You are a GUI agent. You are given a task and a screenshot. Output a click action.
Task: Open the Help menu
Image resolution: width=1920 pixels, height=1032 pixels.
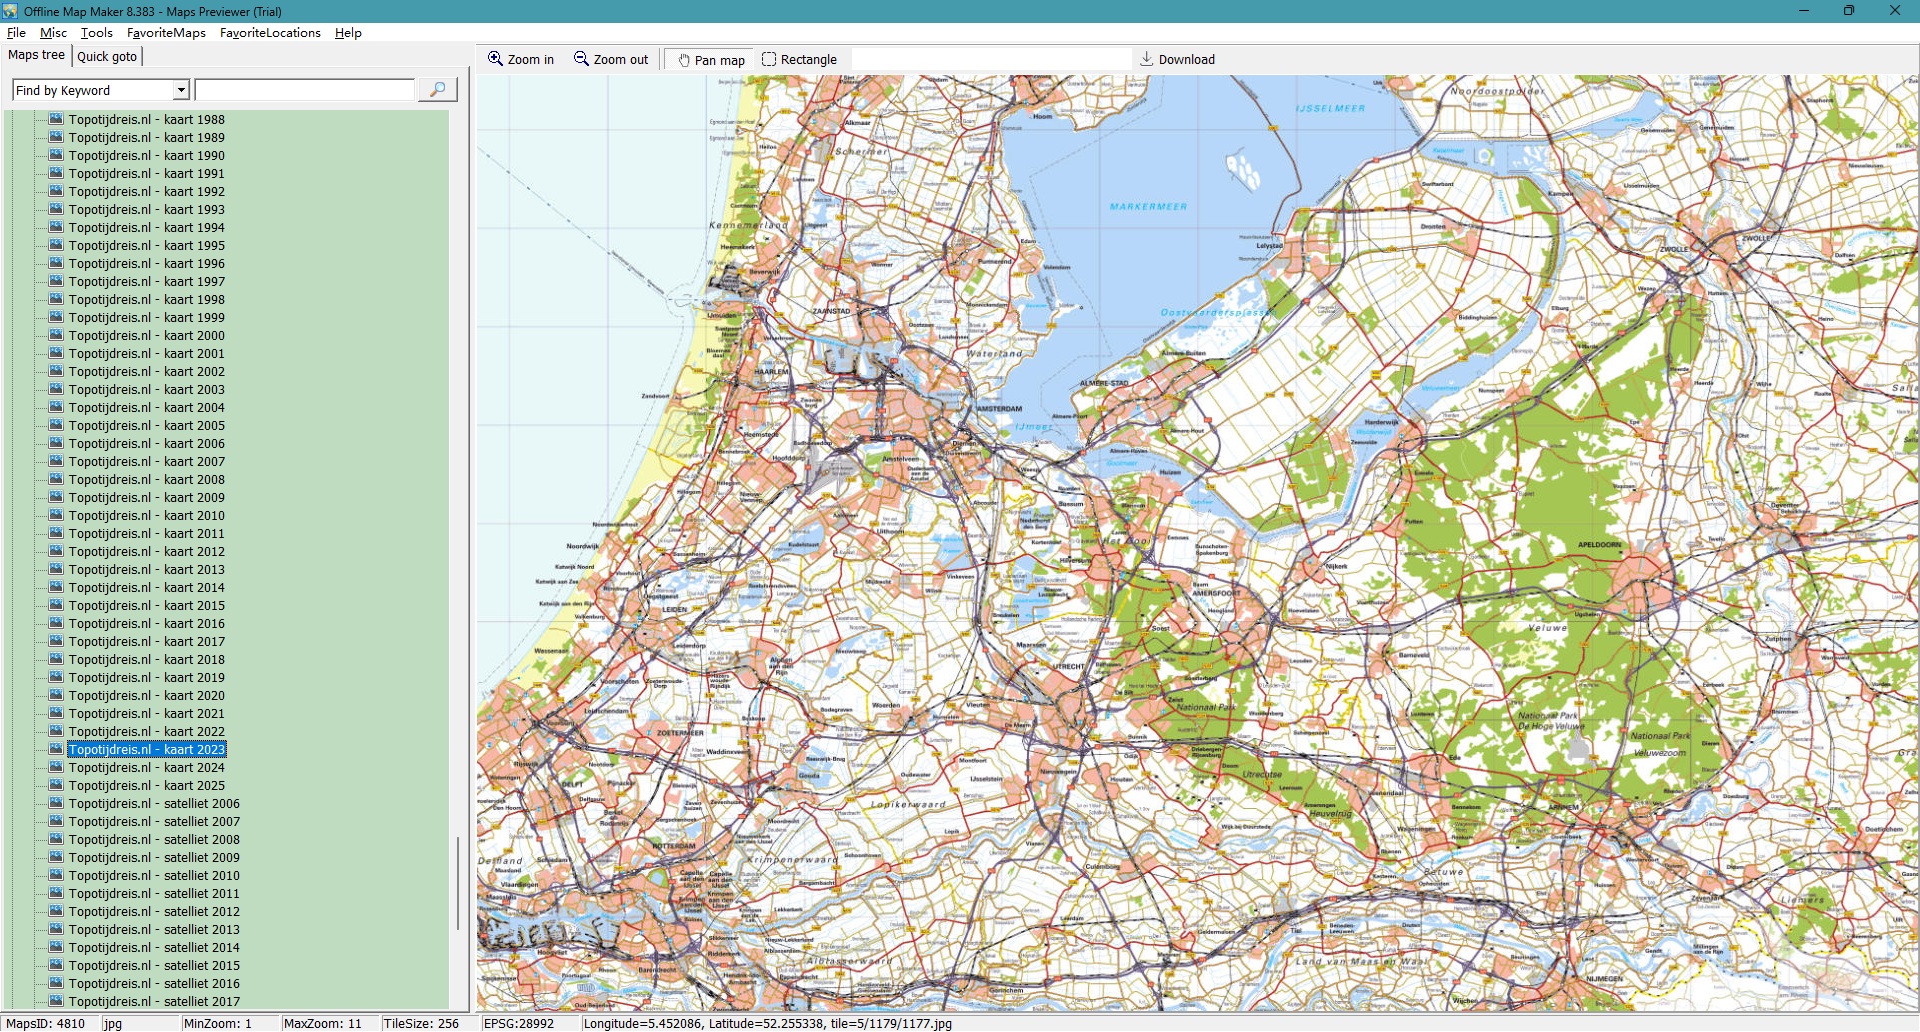[x=348, y=33]
